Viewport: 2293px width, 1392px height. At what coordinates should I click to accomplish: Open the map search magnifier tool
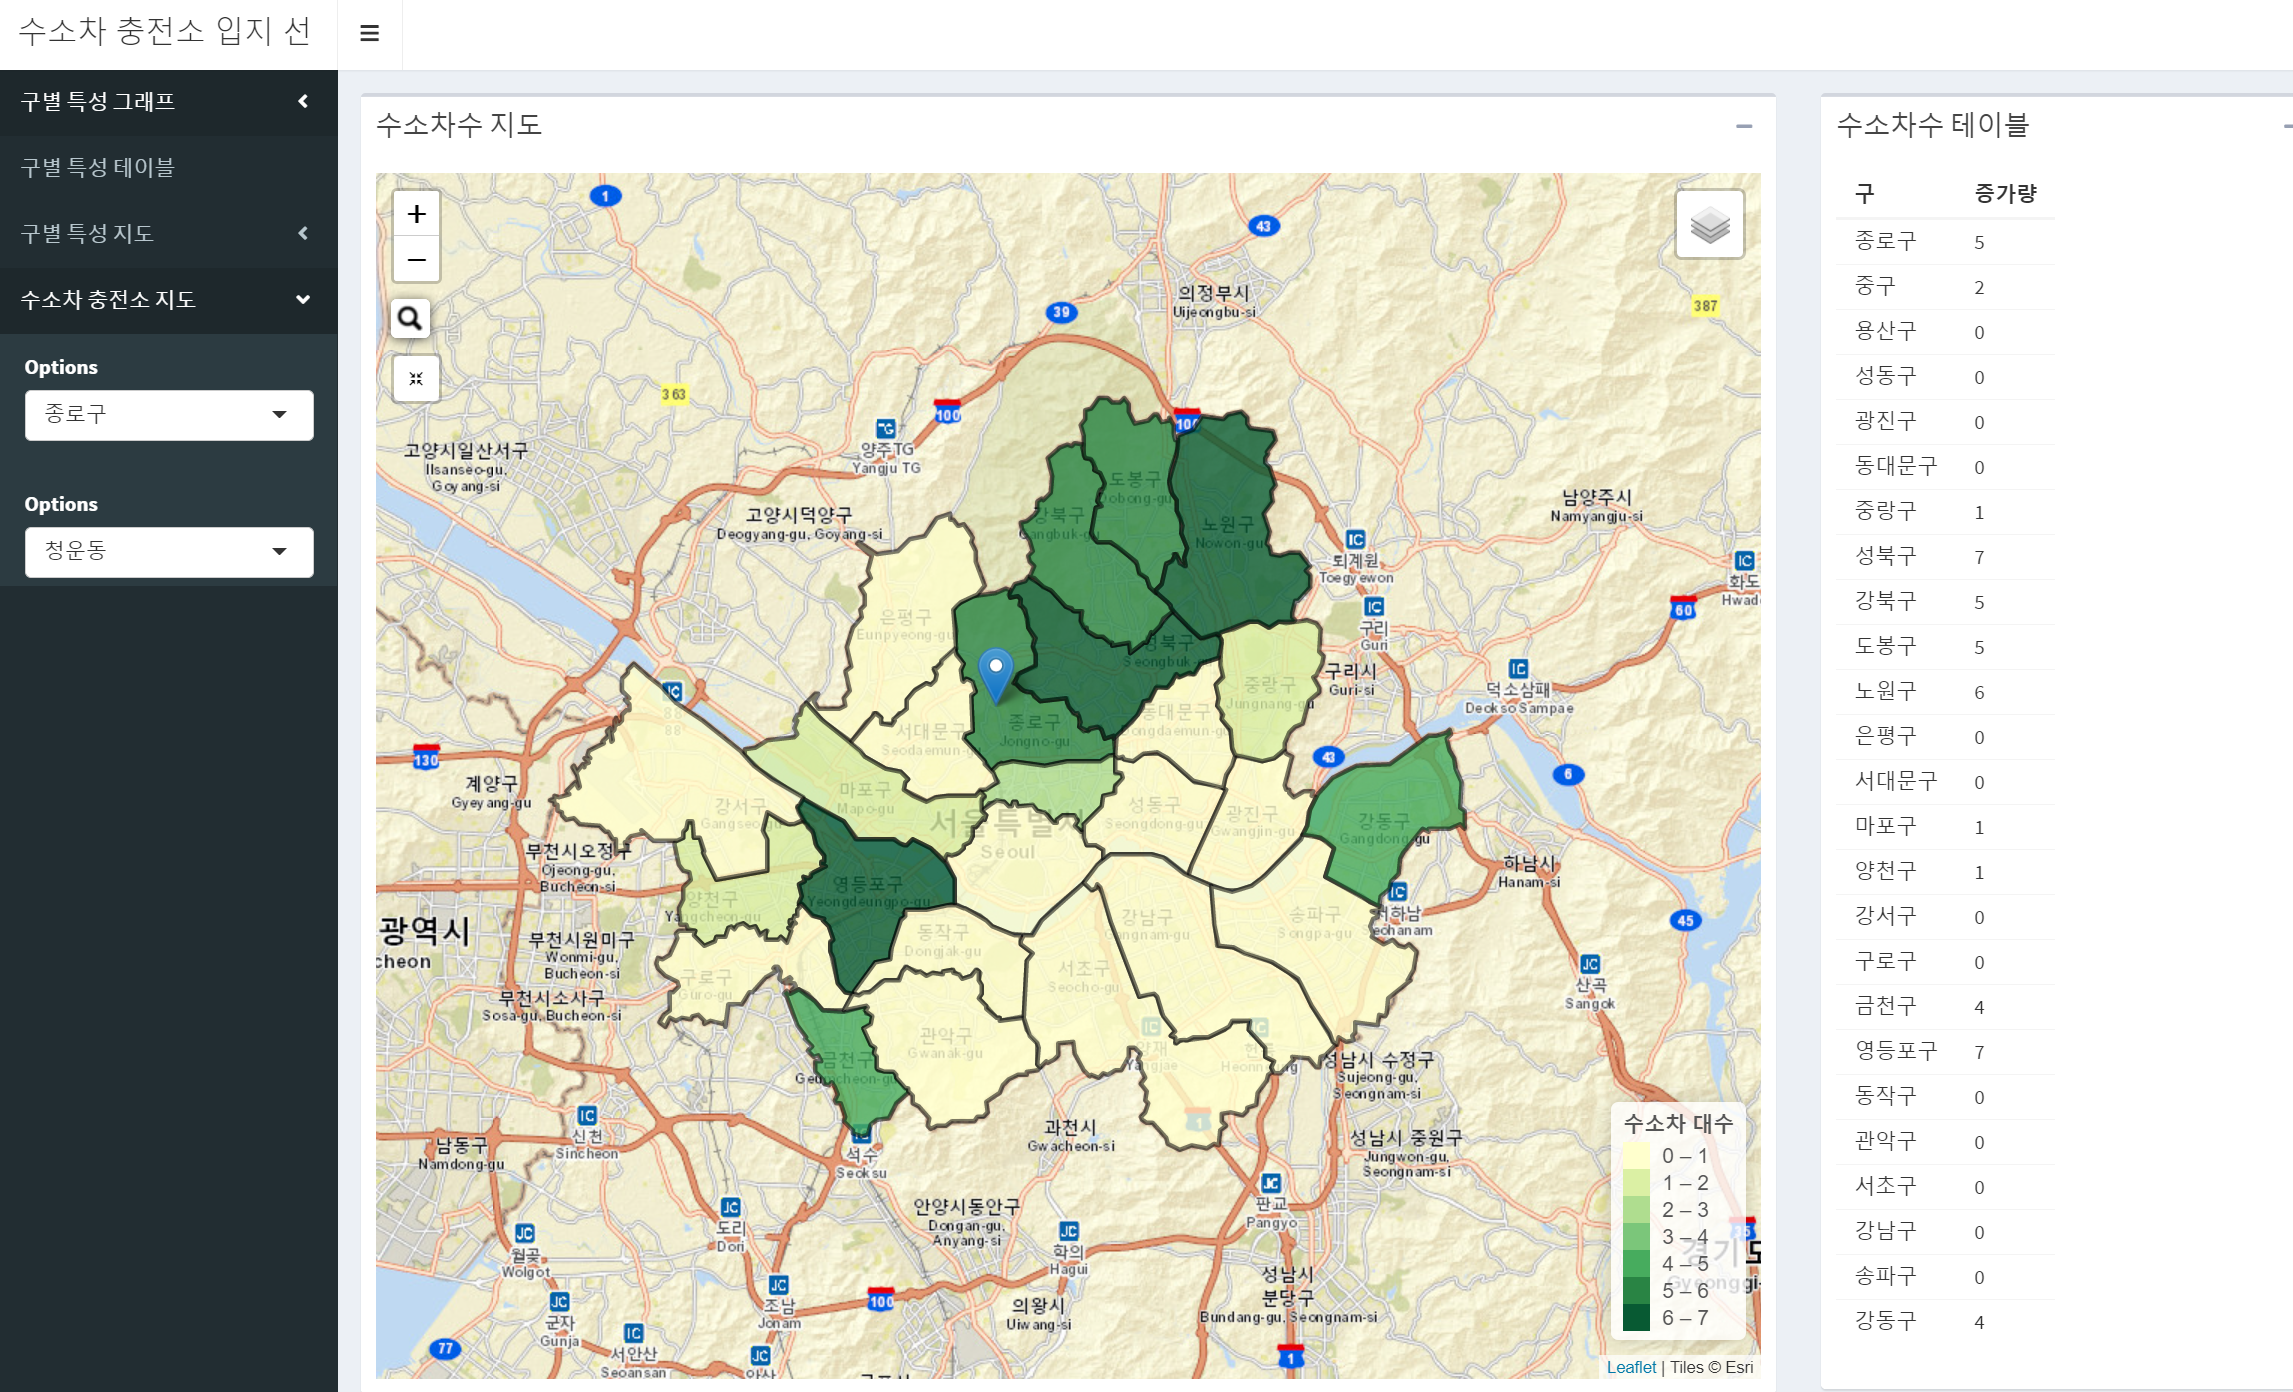pyautogui.click(x=409, y=318)
